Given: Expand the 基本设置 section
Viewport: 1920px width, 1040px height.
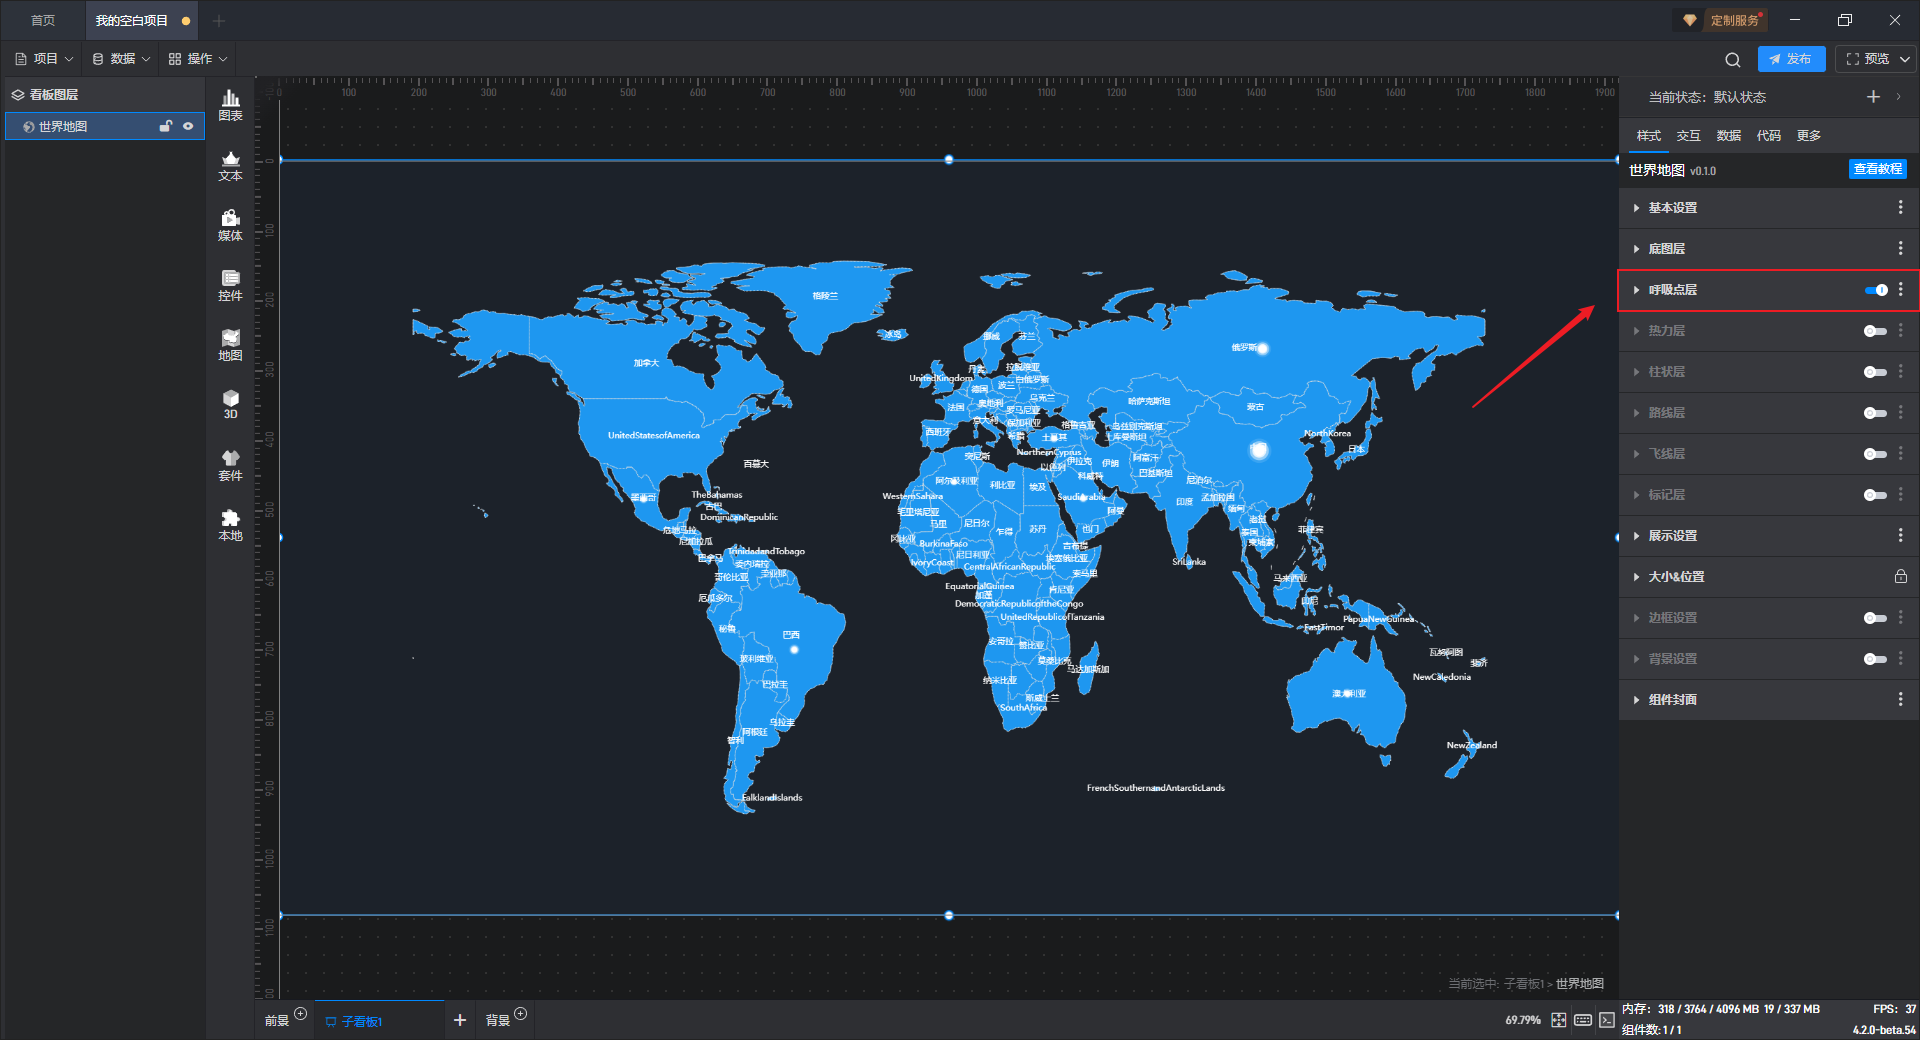Looking at the screenshot, I should coord(1673,208).
